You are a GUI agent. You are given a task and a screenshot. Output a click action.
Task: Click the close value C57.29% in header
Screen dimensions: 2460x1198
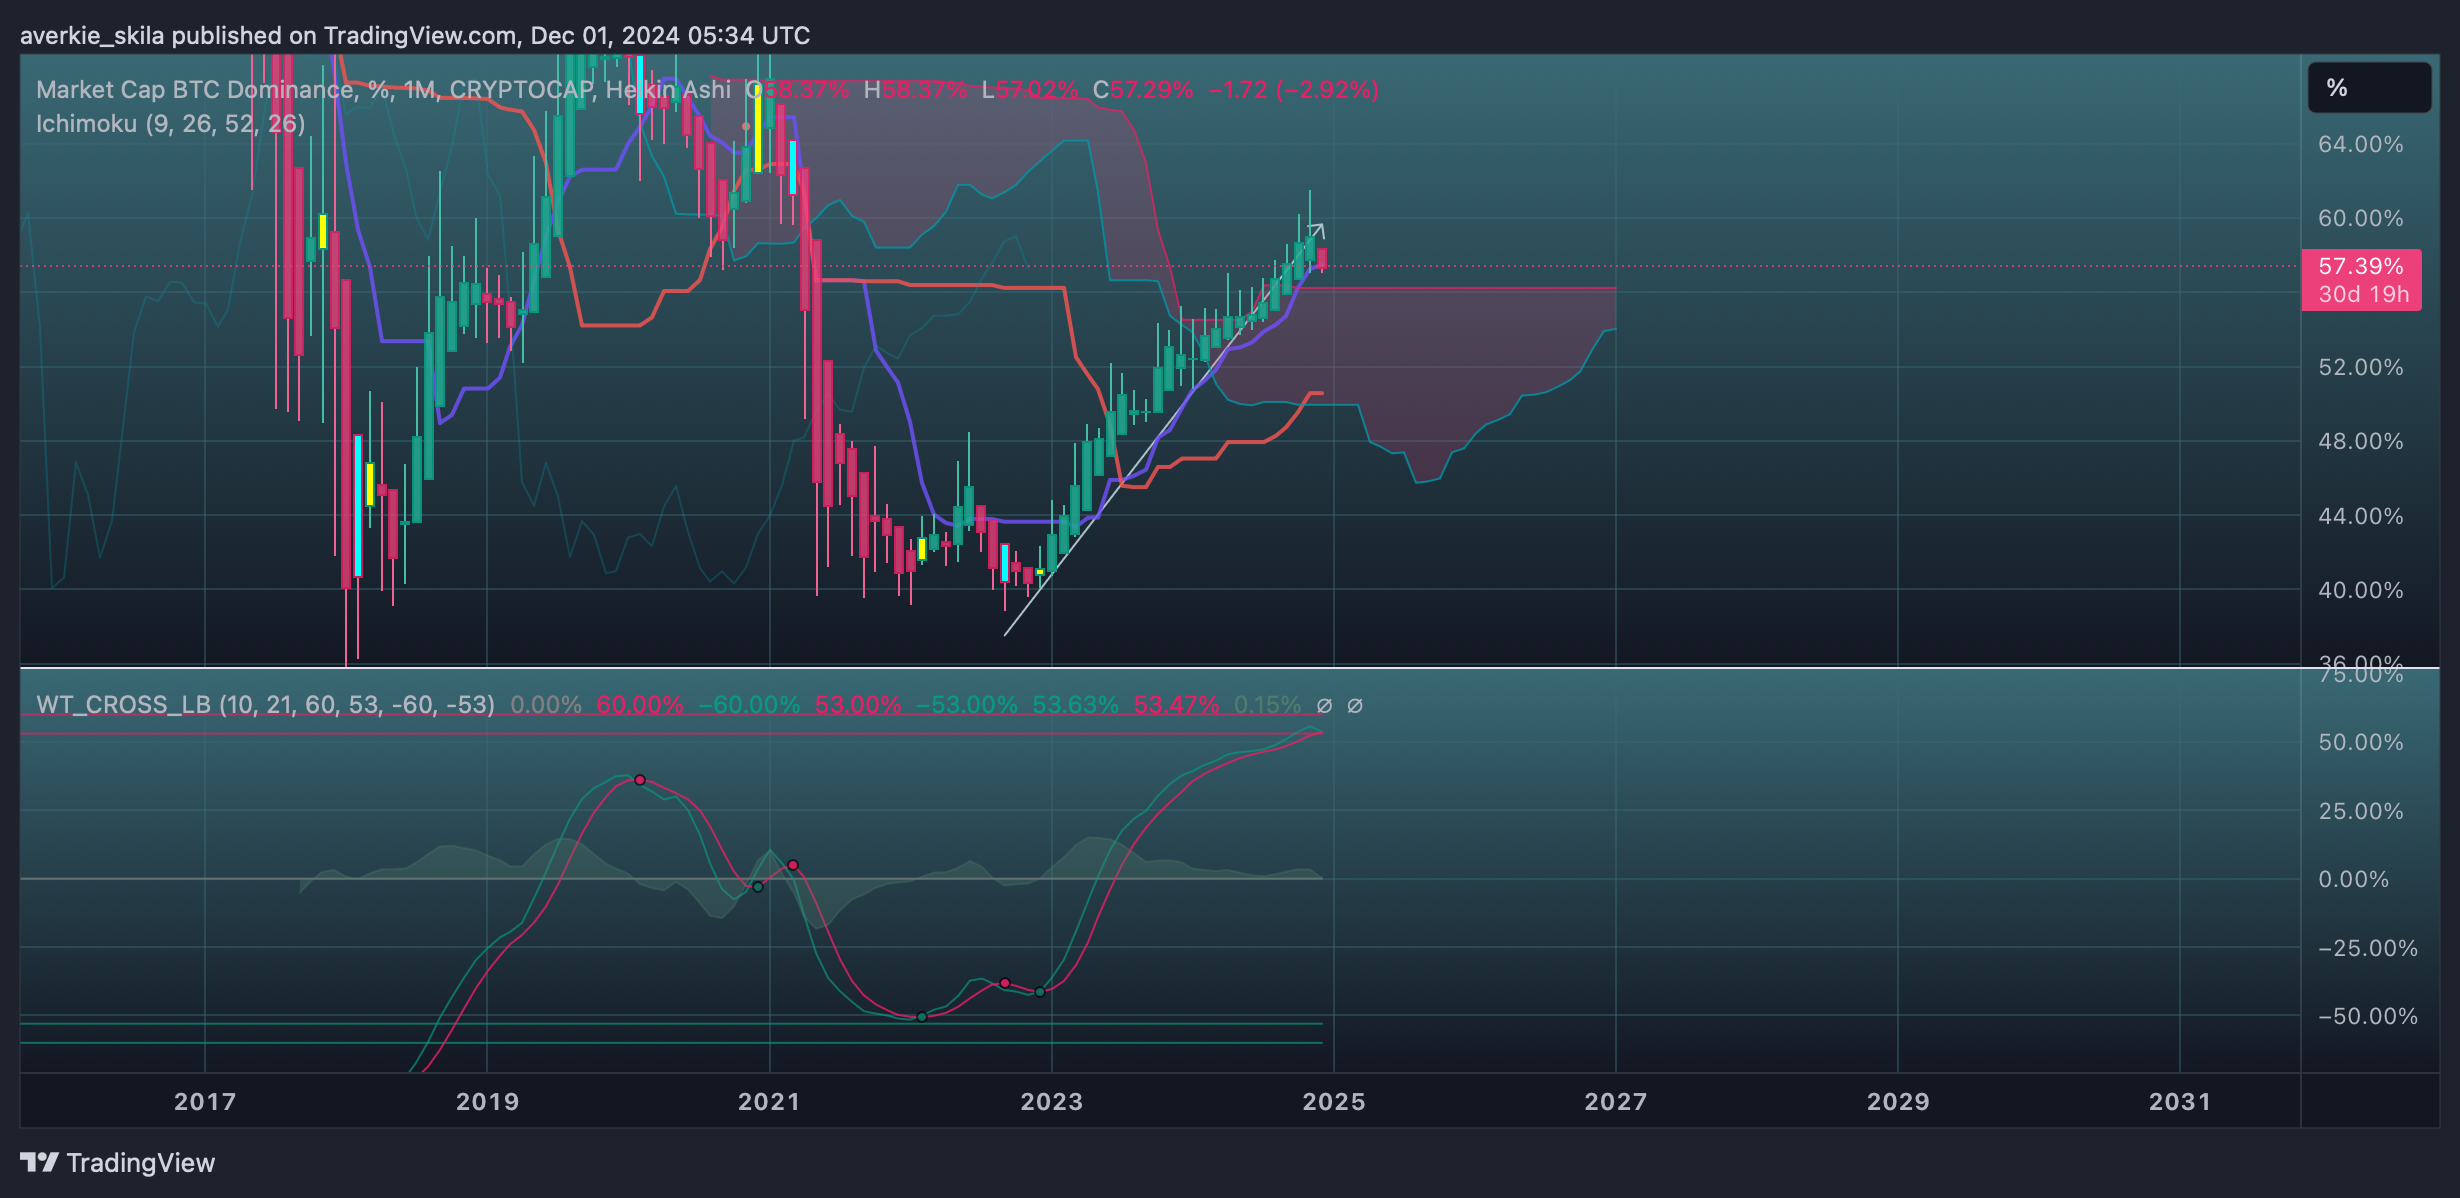[x=1143, y=90]
